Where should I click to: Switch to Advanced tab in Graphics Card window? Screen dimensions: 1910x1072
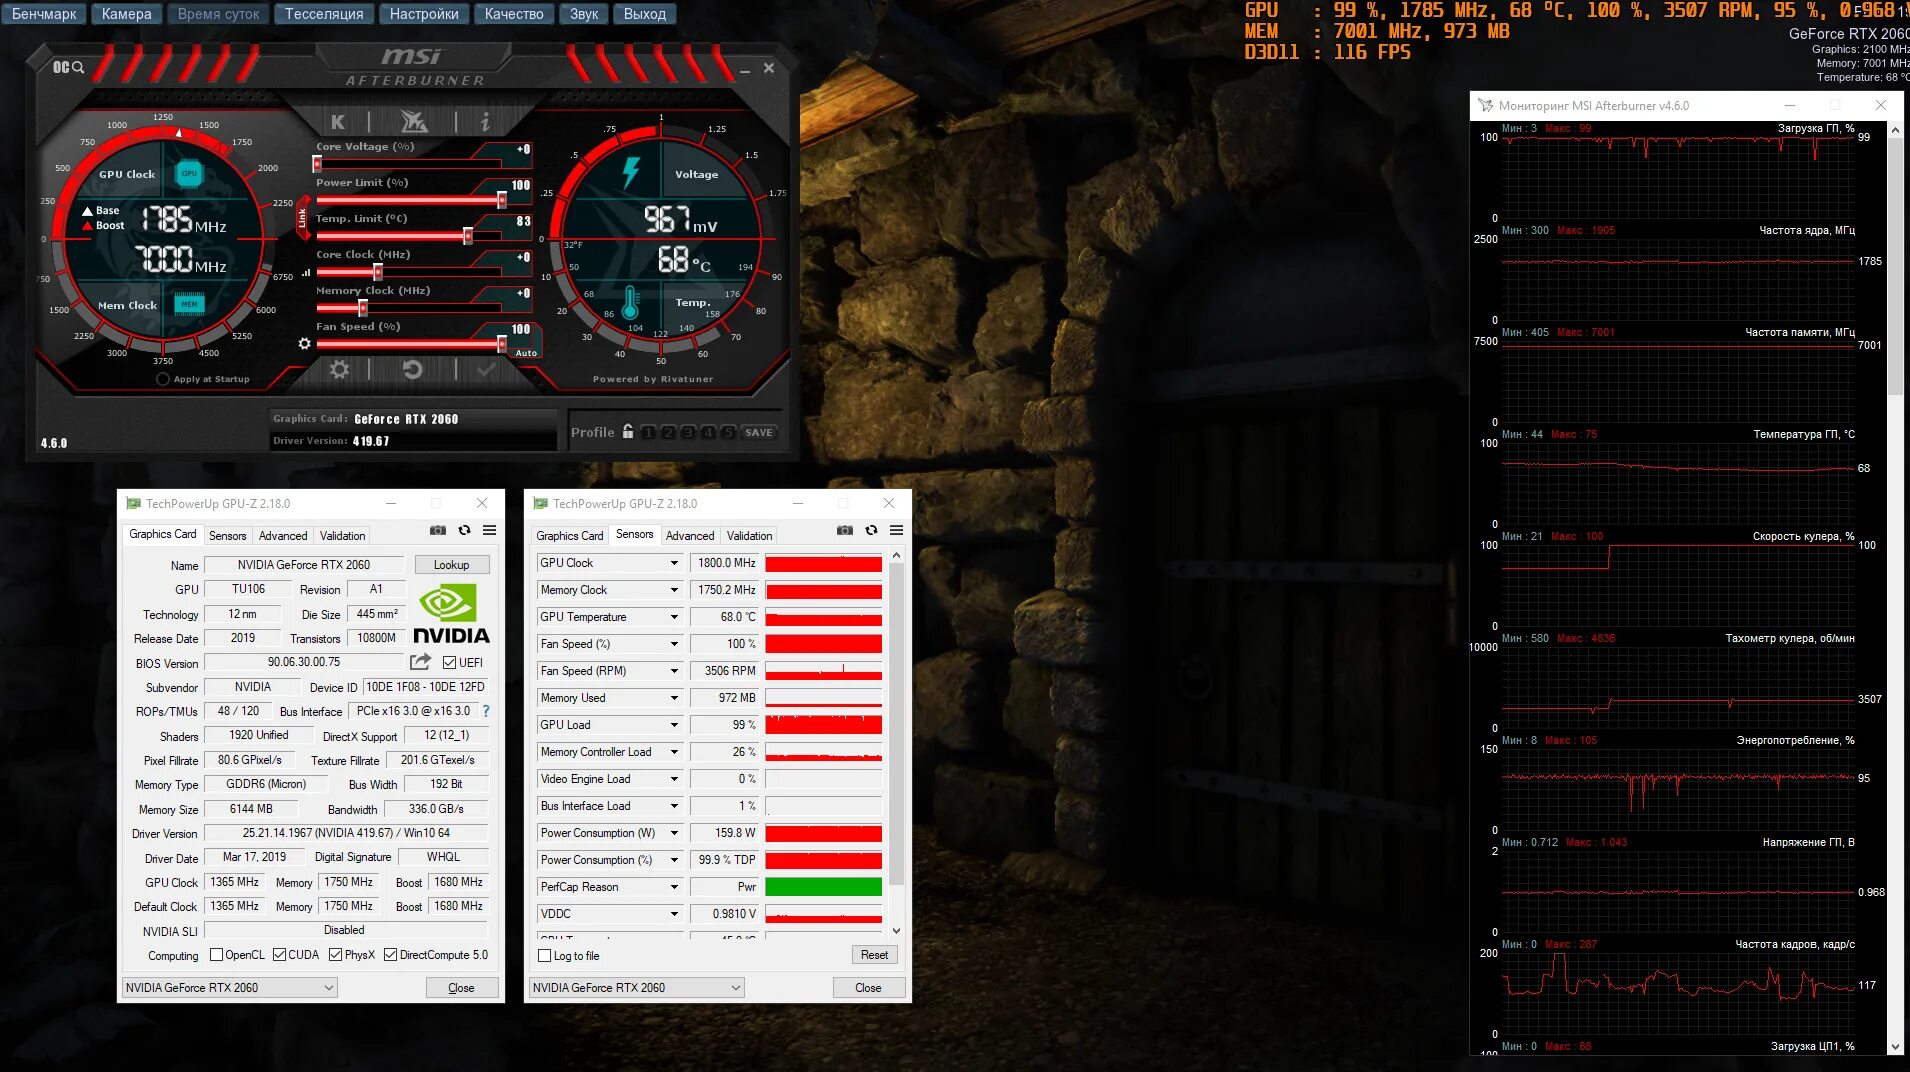[x=283, y=536]
